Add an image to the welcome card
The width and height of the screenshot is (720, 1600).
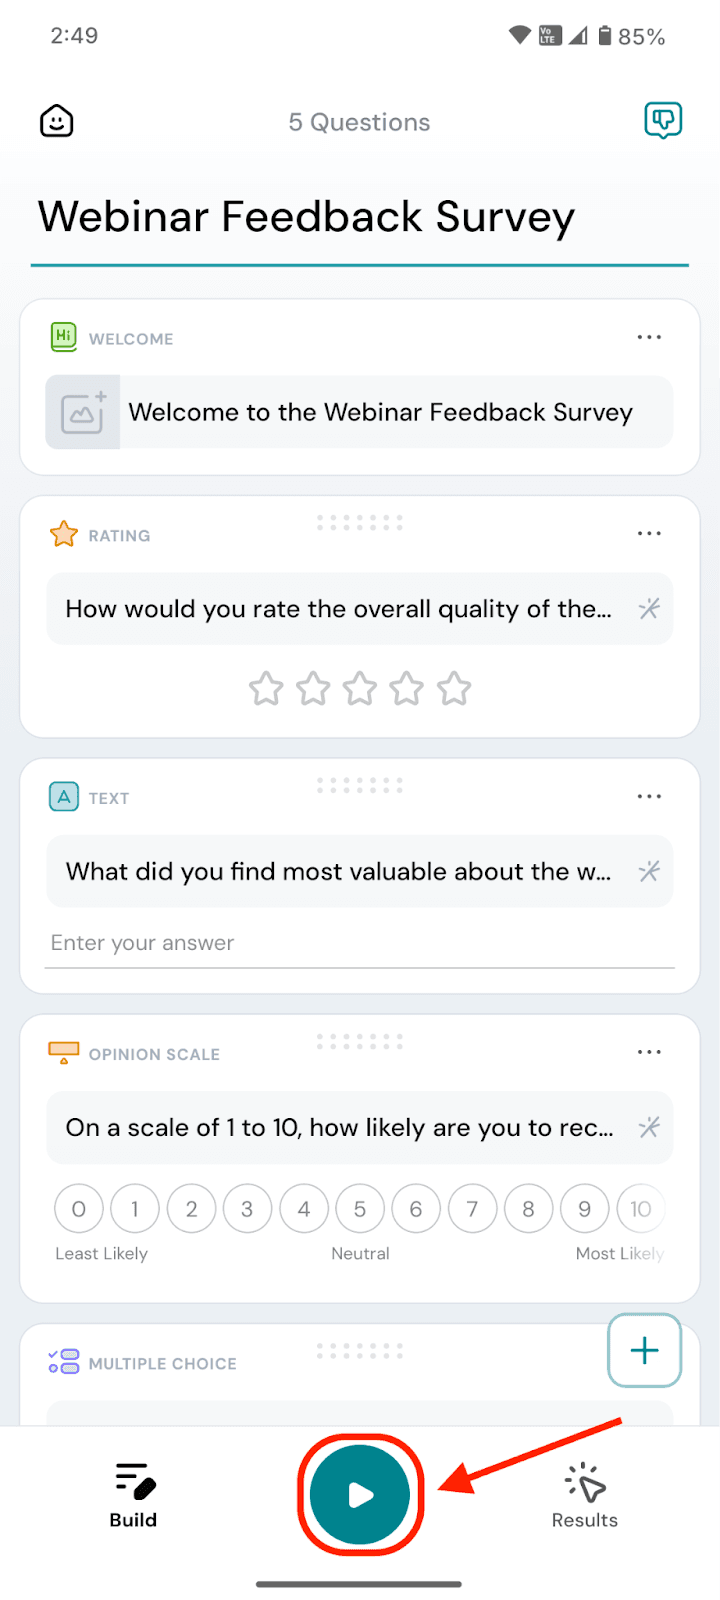[x=83, y=412]
